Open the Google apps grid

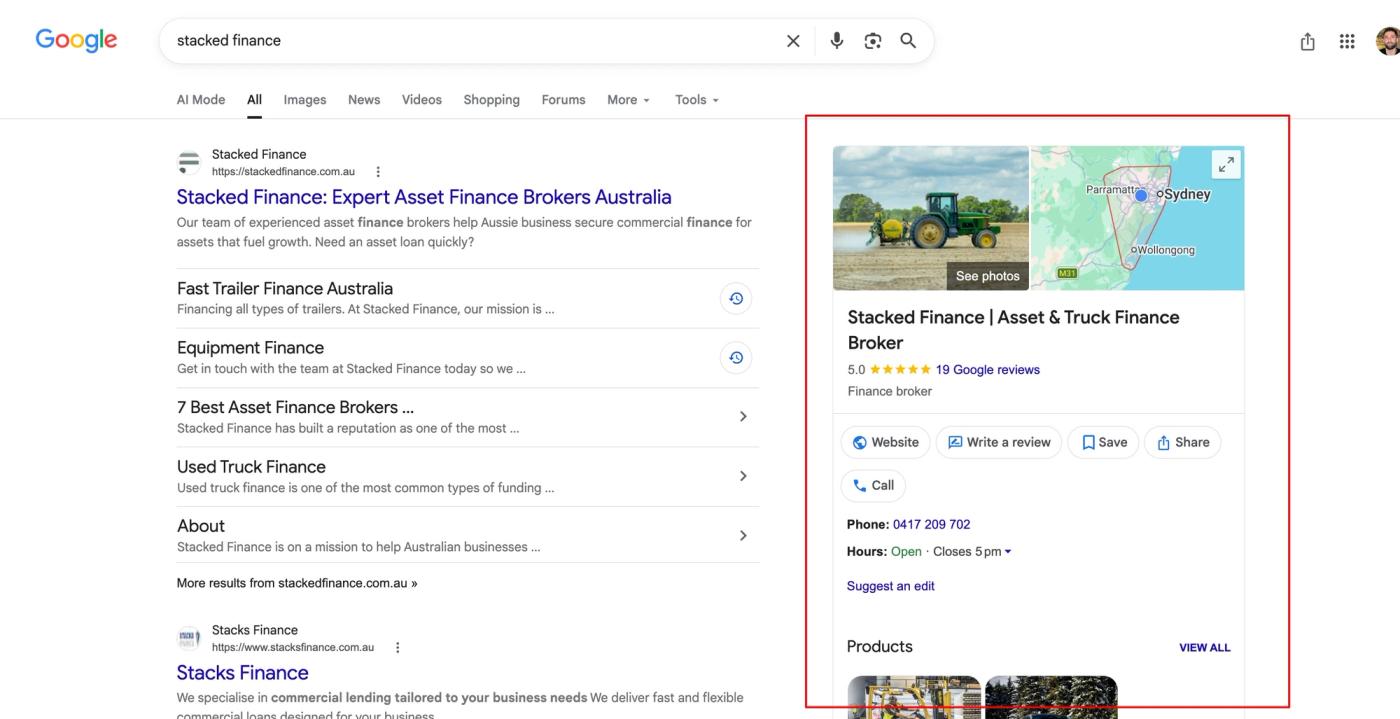point(1347,41)
